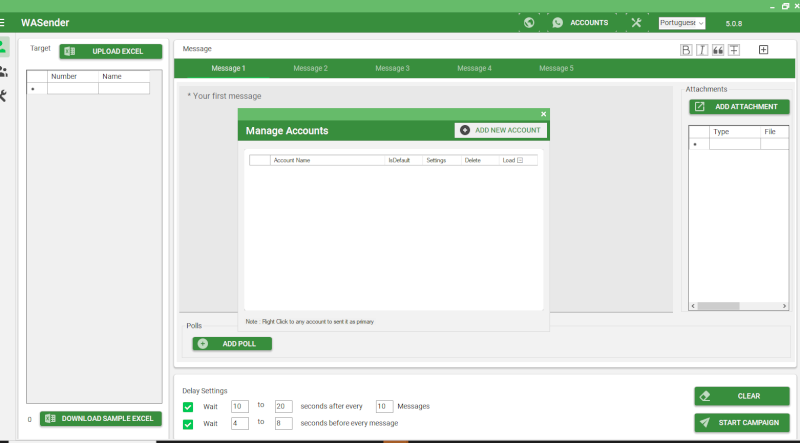Image resolution: width=800 pixels, height=443 pixels.
Task: Click ADD POLL button
Action: point(232,343)
